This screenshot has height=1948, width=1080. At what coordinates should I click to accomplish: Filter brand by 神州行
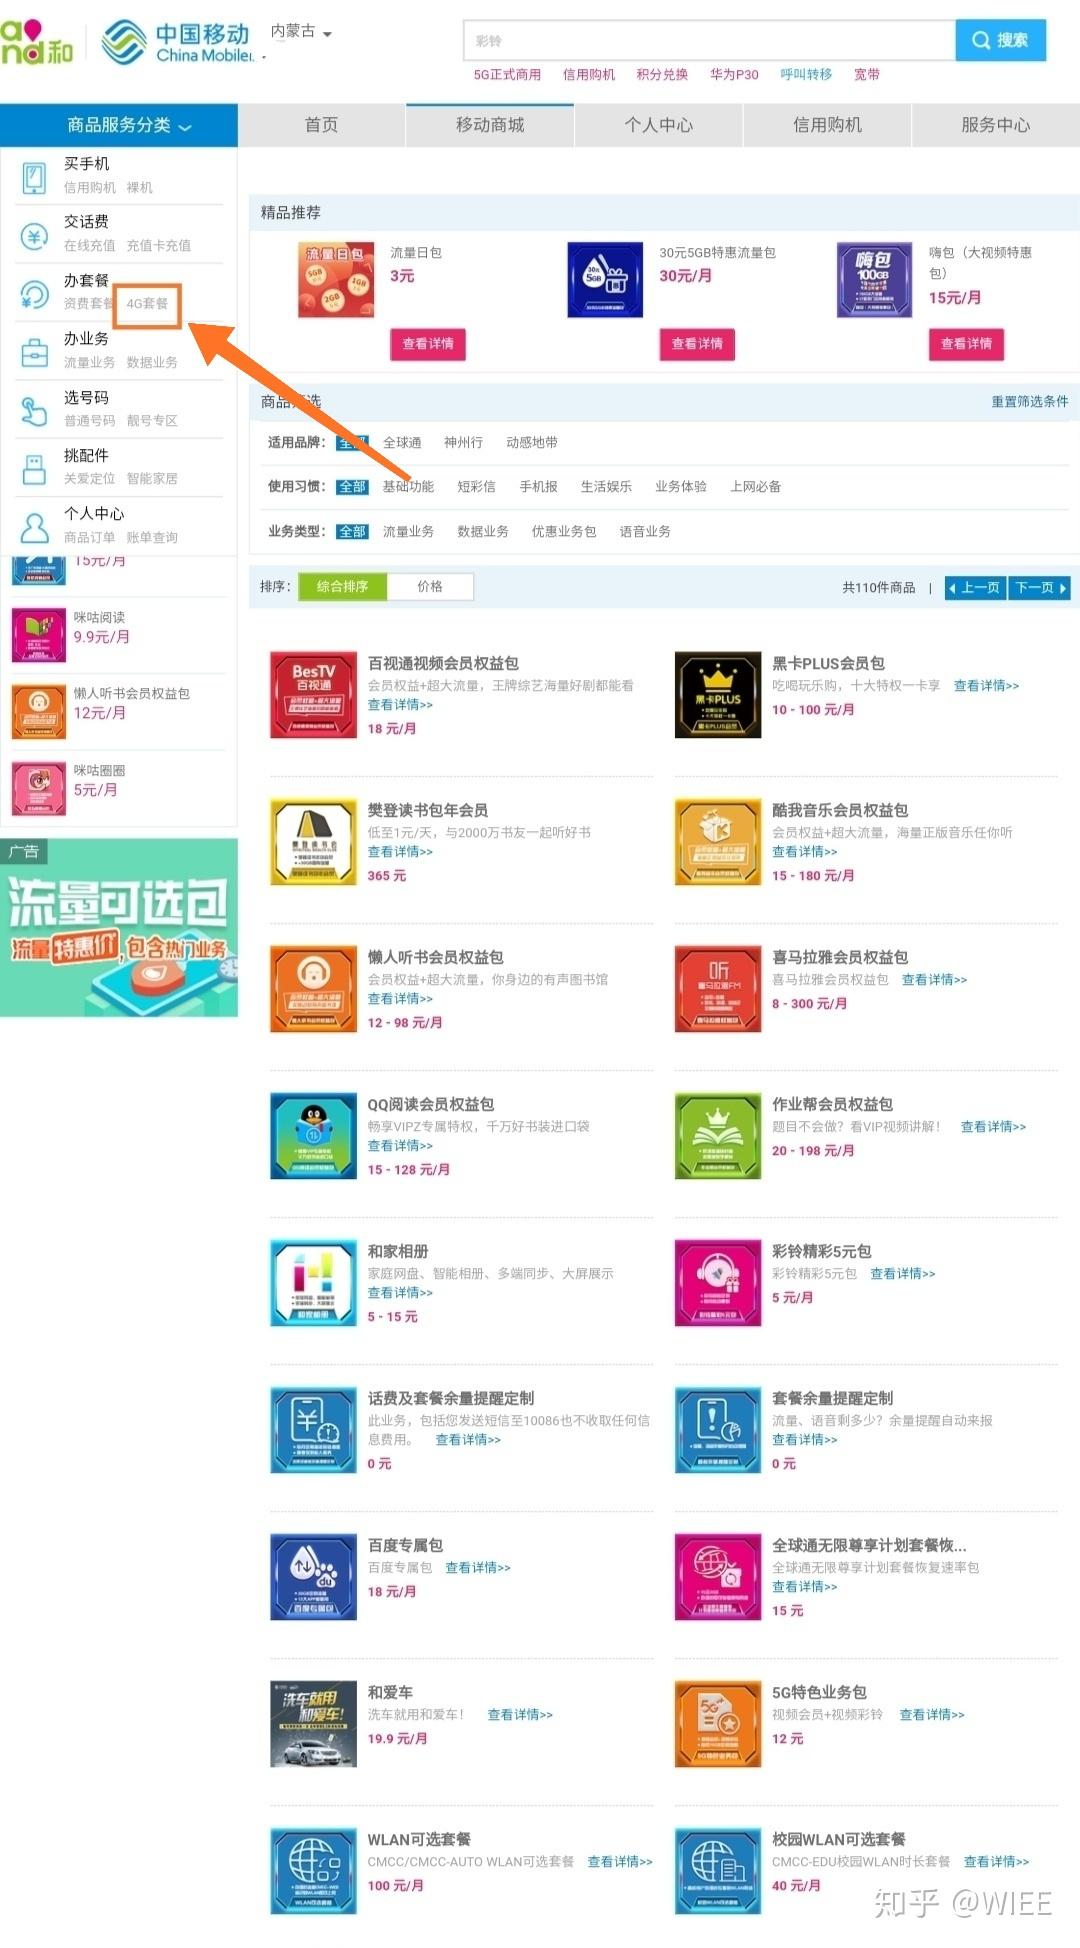pyautogui.click(x=463, y=443)
